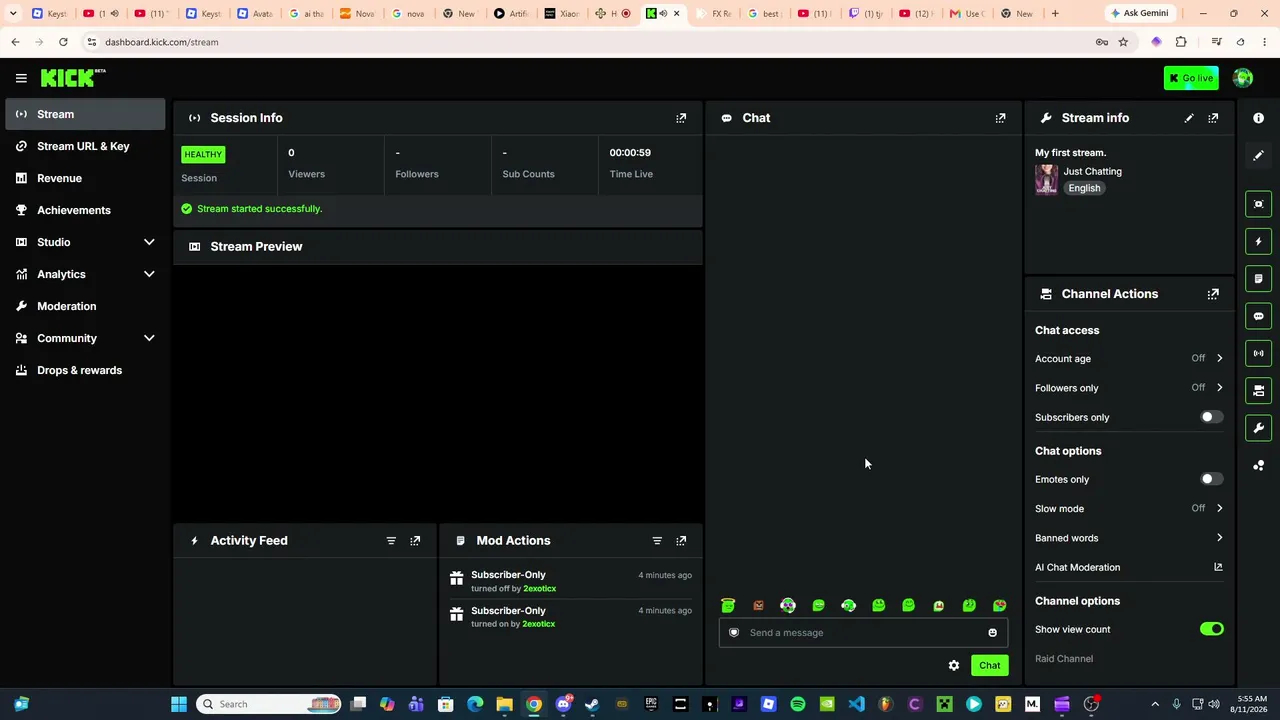The width and height of the screenshot is (1280, 720).
Task: Reload the page in browser toolbar
Action: [x=63, y=42]
